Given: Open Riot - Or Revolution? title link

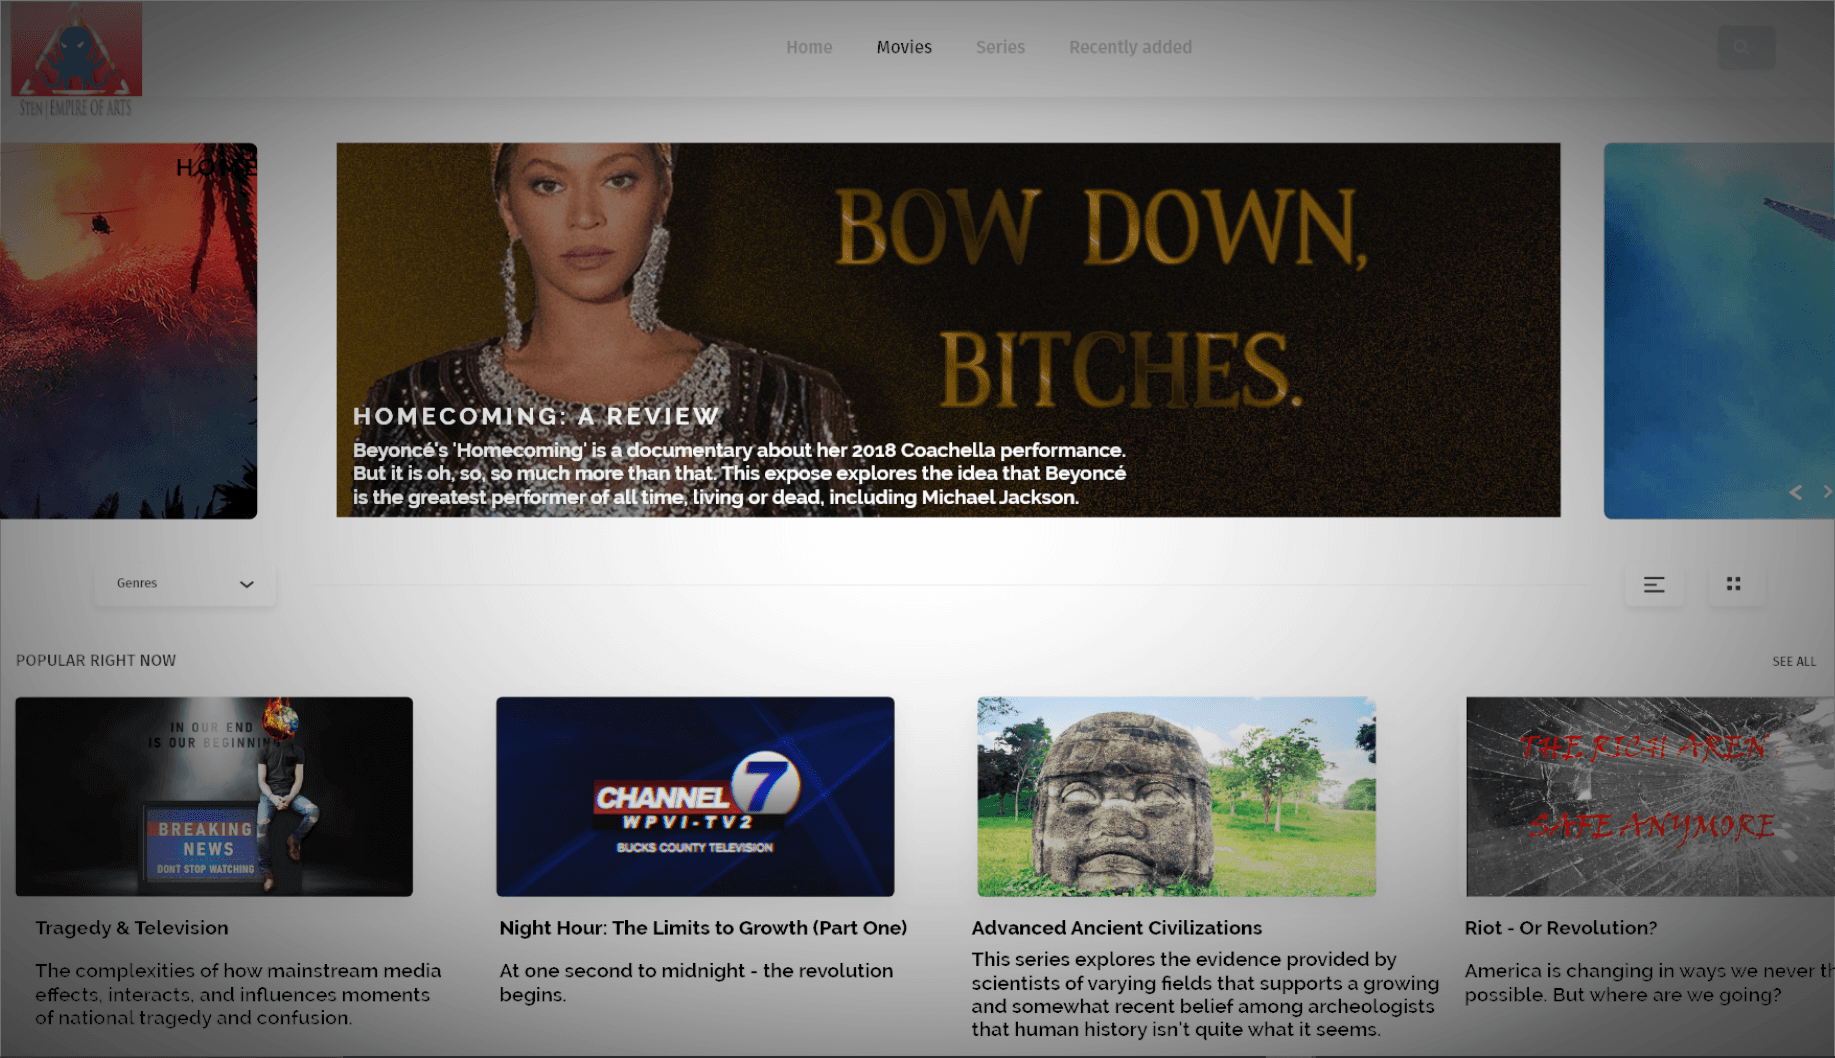Looking at the screenshot, I should [x=1561, y=928].
